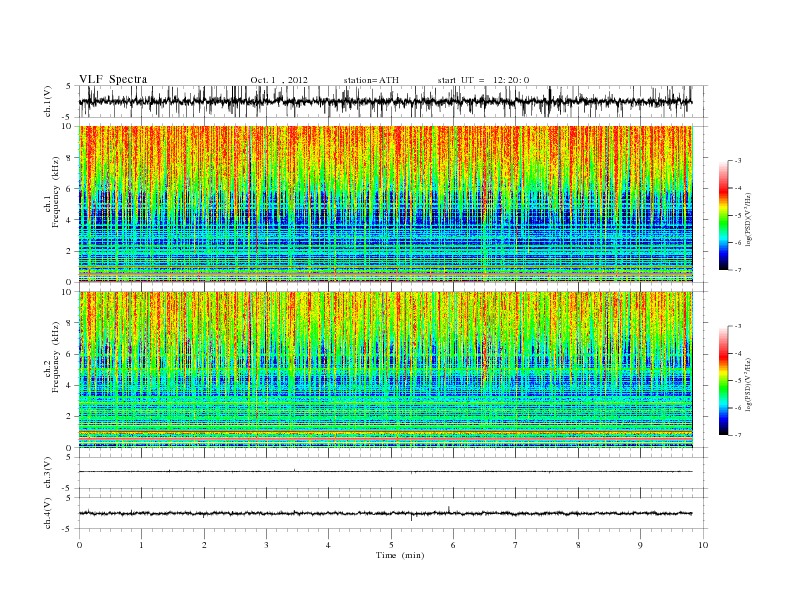Click the '9' tick on the time axis

tap(640, 545)
